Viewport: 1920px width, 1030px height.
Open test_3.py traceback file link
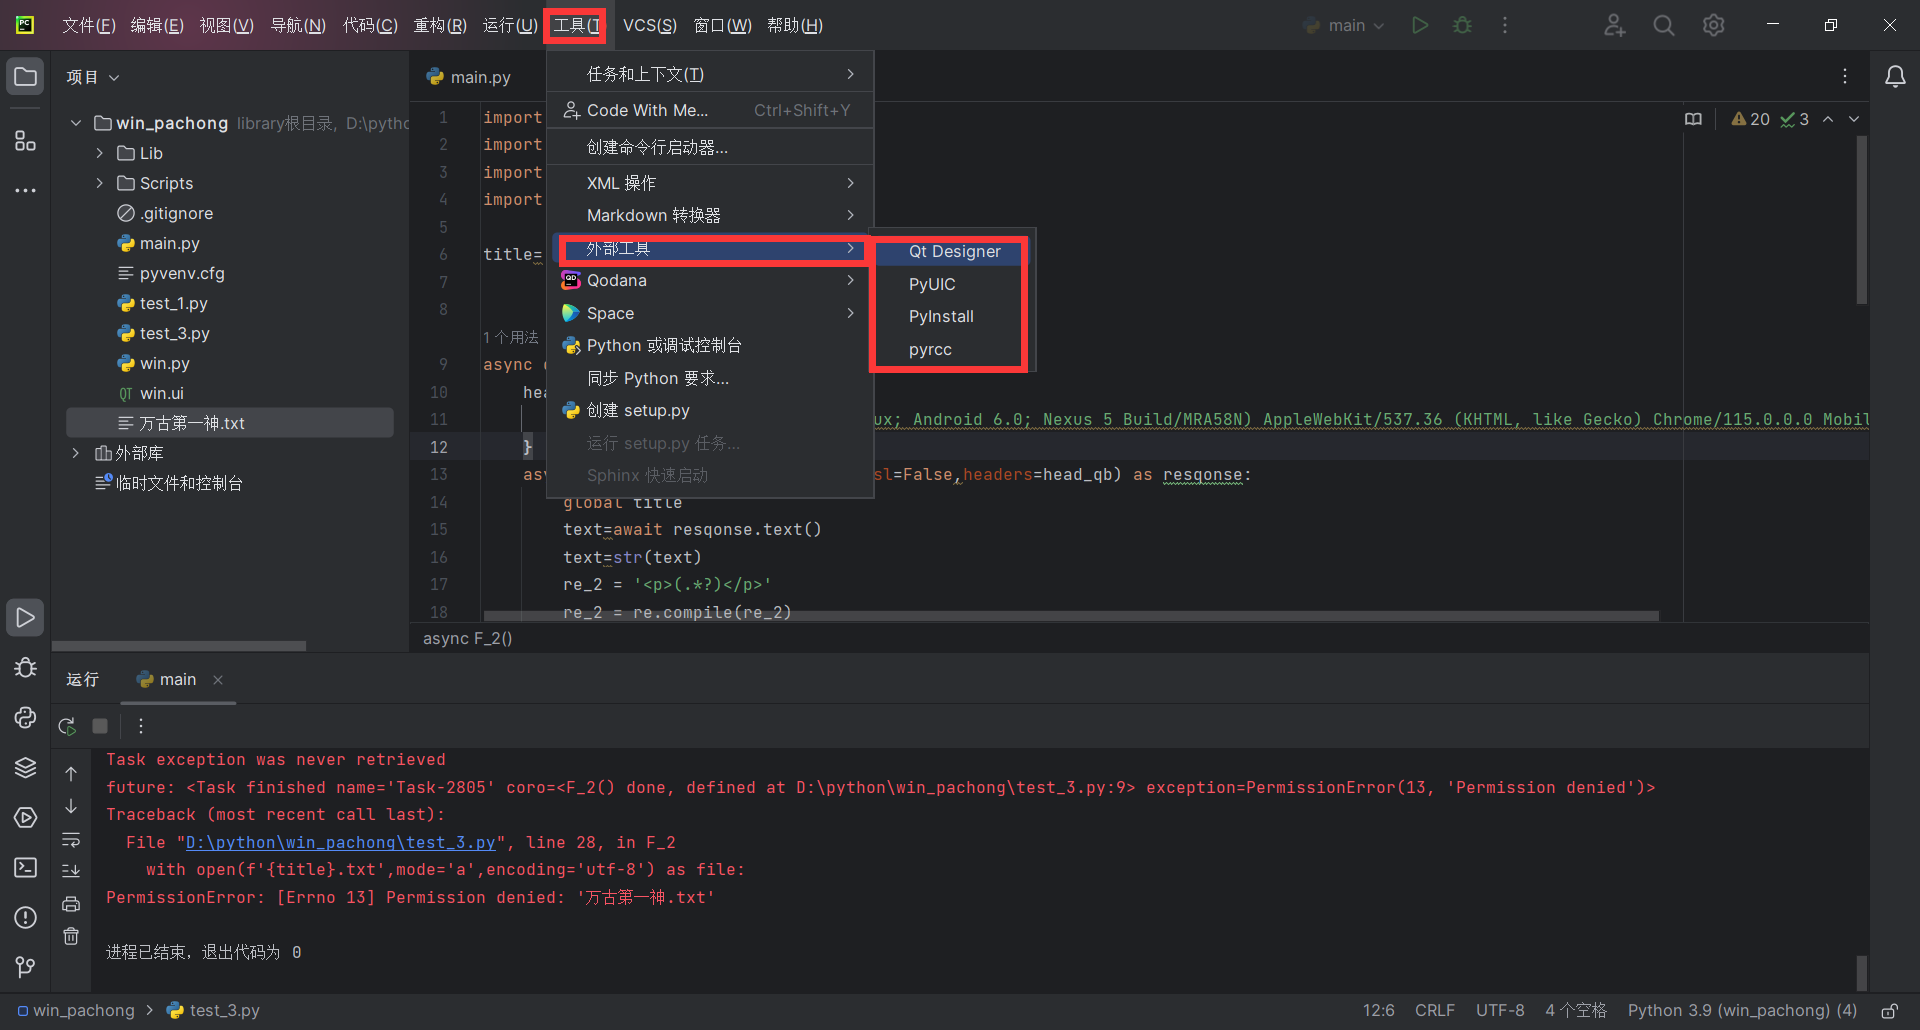(x=340, y=842)
